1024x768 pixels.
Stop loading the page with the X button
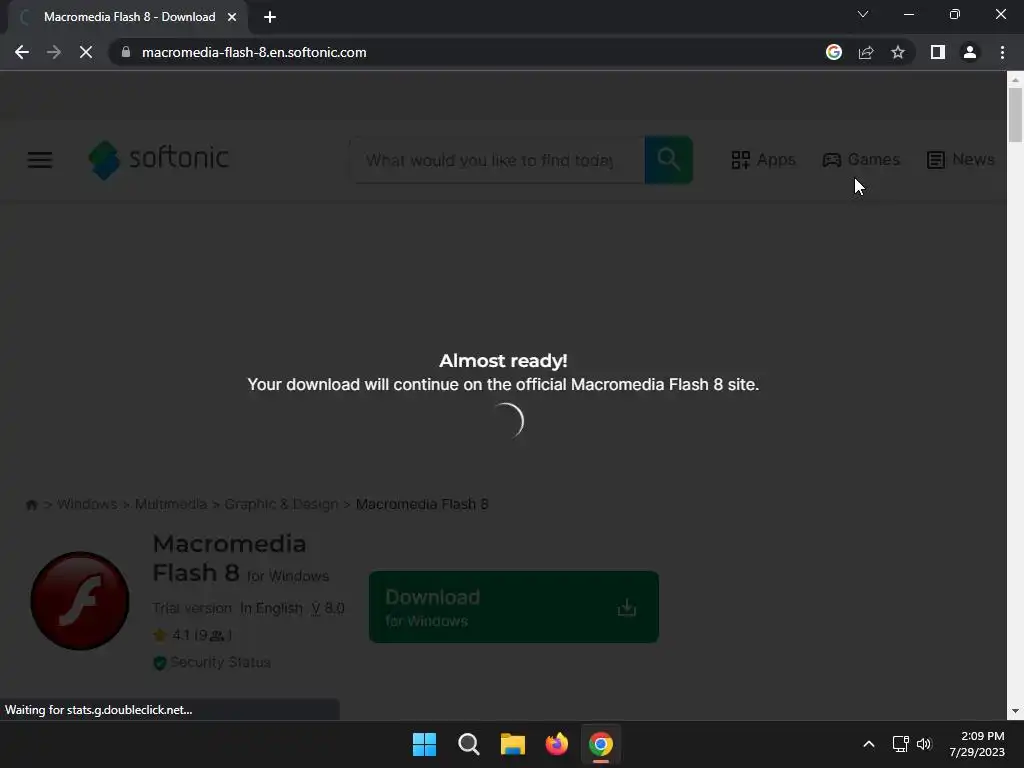click(86, 52)
